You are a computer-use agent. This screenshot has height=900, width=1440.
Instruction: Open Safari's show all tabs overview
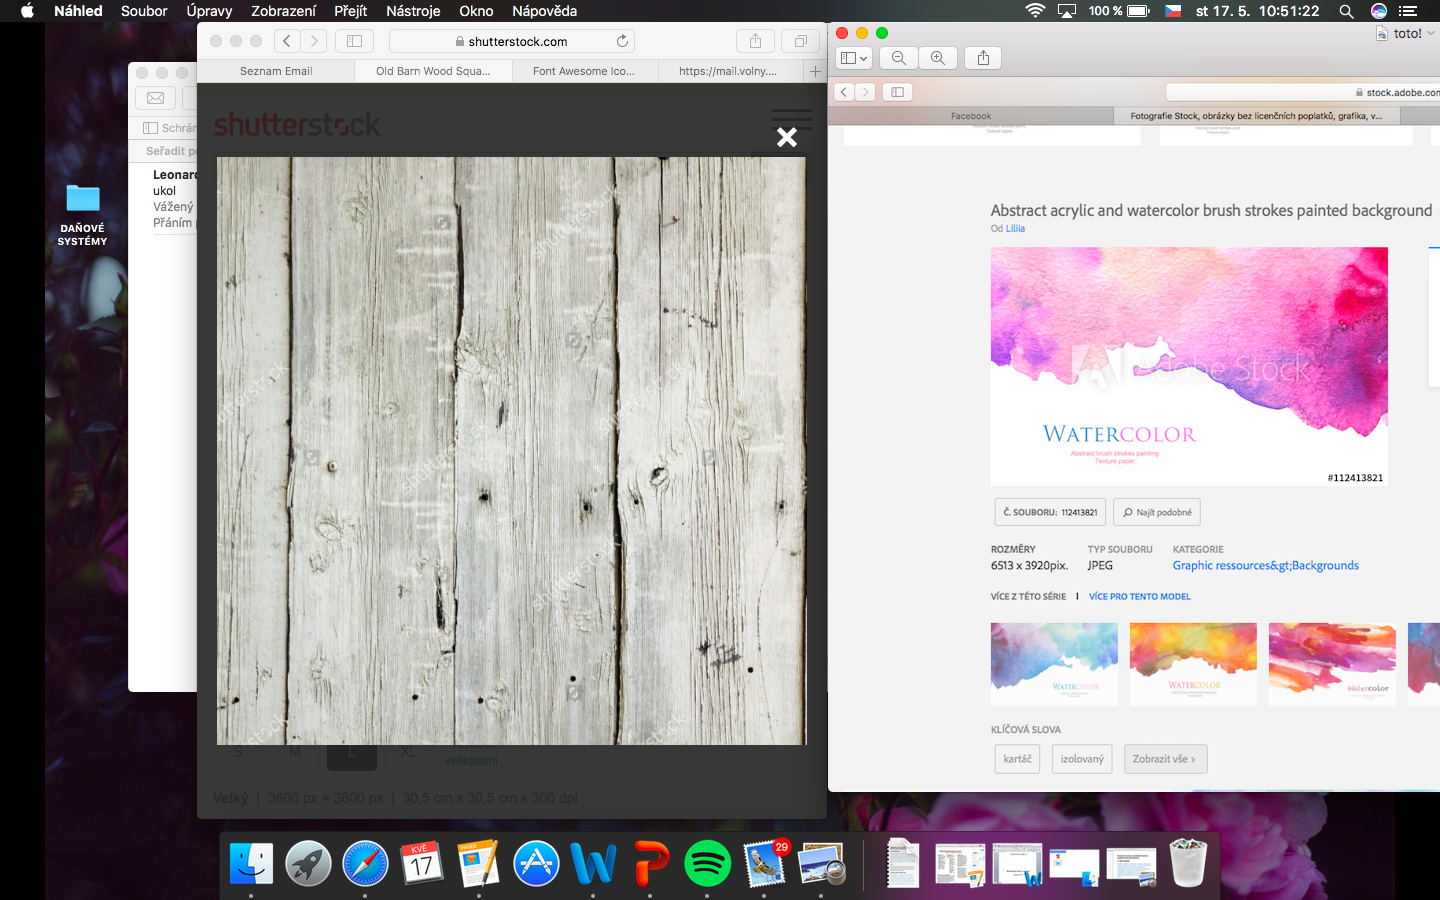[x=800, y=41]
